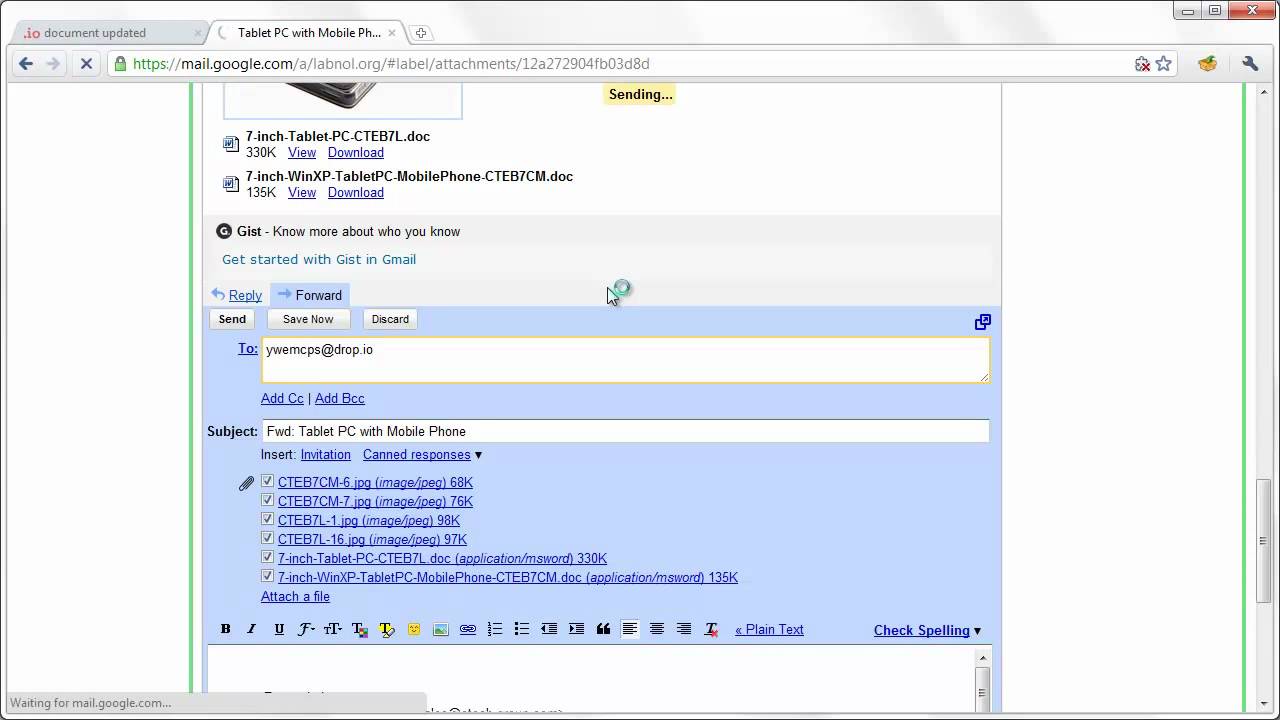Insert an Invitation
Image resolution: width=1280 pixels, height=720 pixels.
(326, 454)
